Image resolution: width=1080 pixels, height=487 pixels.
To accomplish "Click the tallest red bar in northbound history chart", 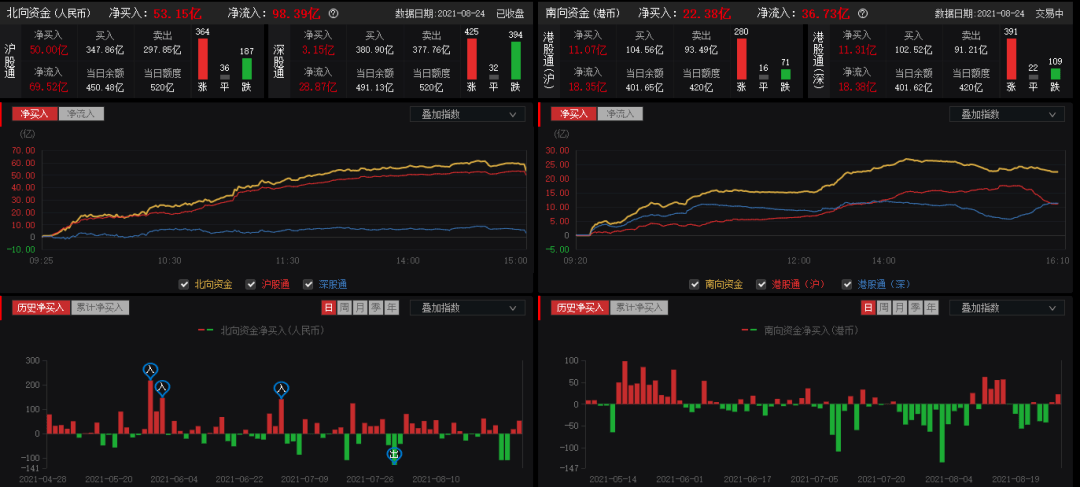I will click(x=151, y=406).
